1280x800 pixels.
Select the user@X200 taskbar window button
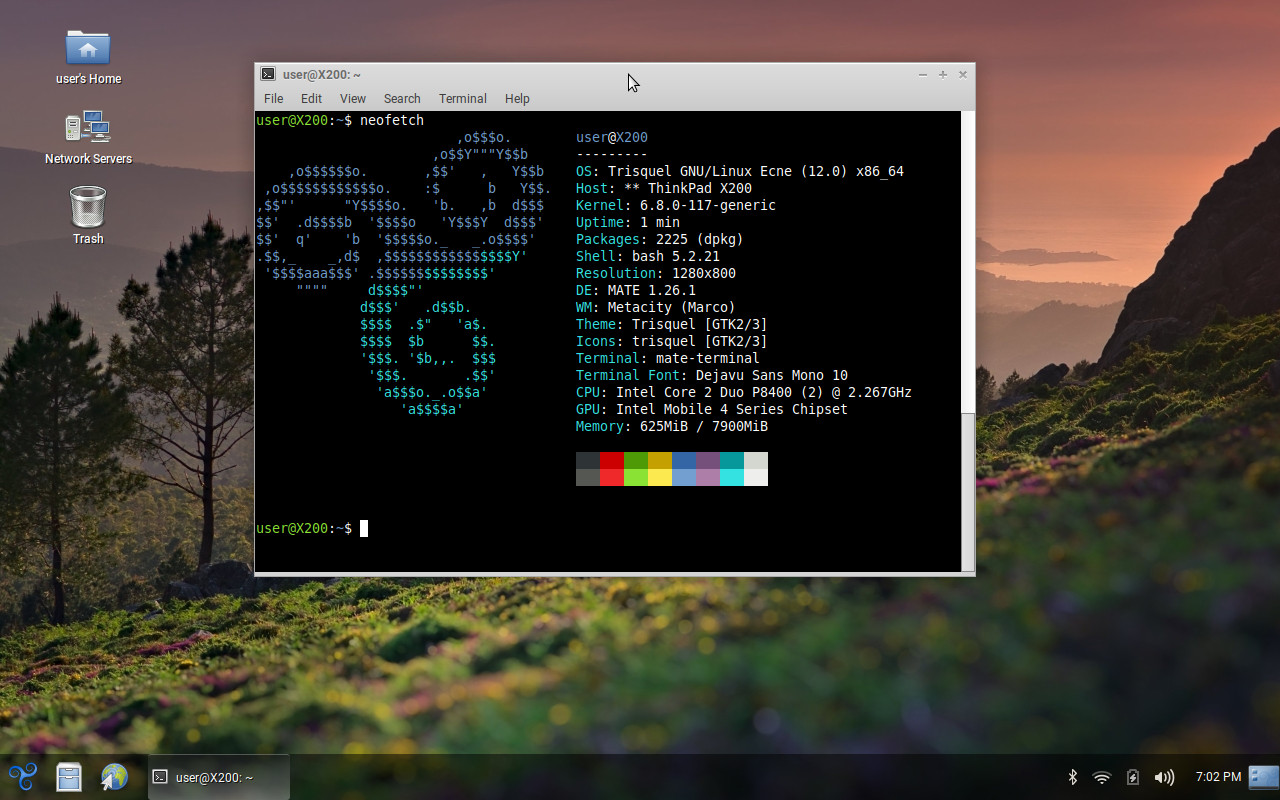coord(219,777)
